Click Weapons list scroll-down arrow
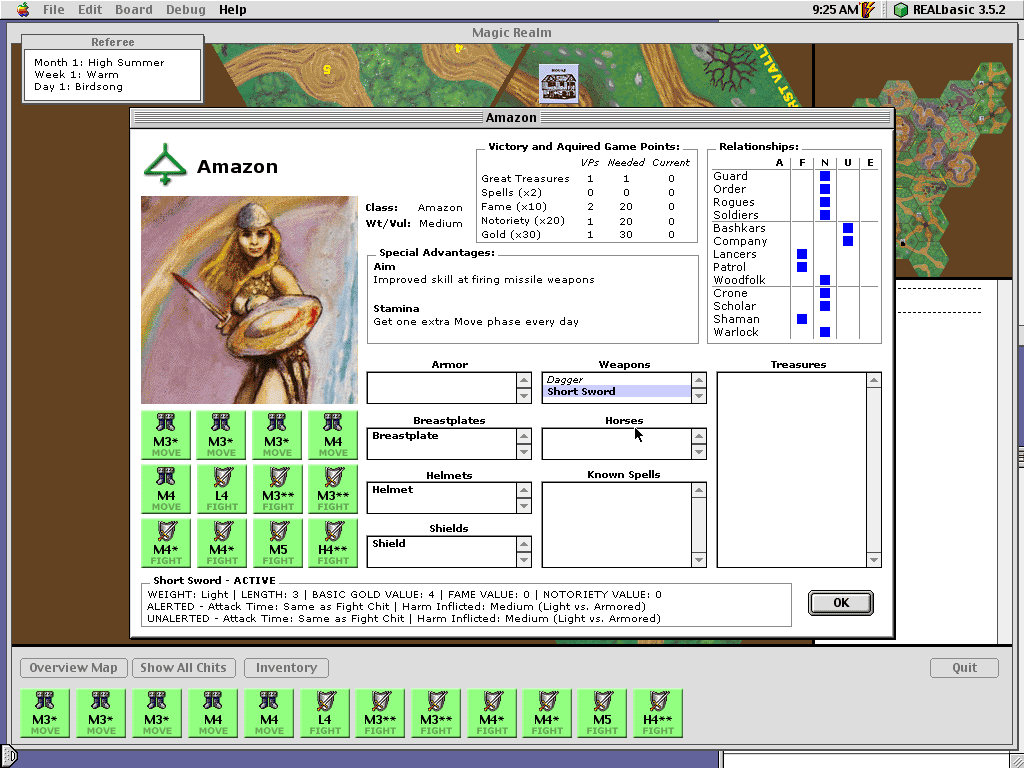 699,396
